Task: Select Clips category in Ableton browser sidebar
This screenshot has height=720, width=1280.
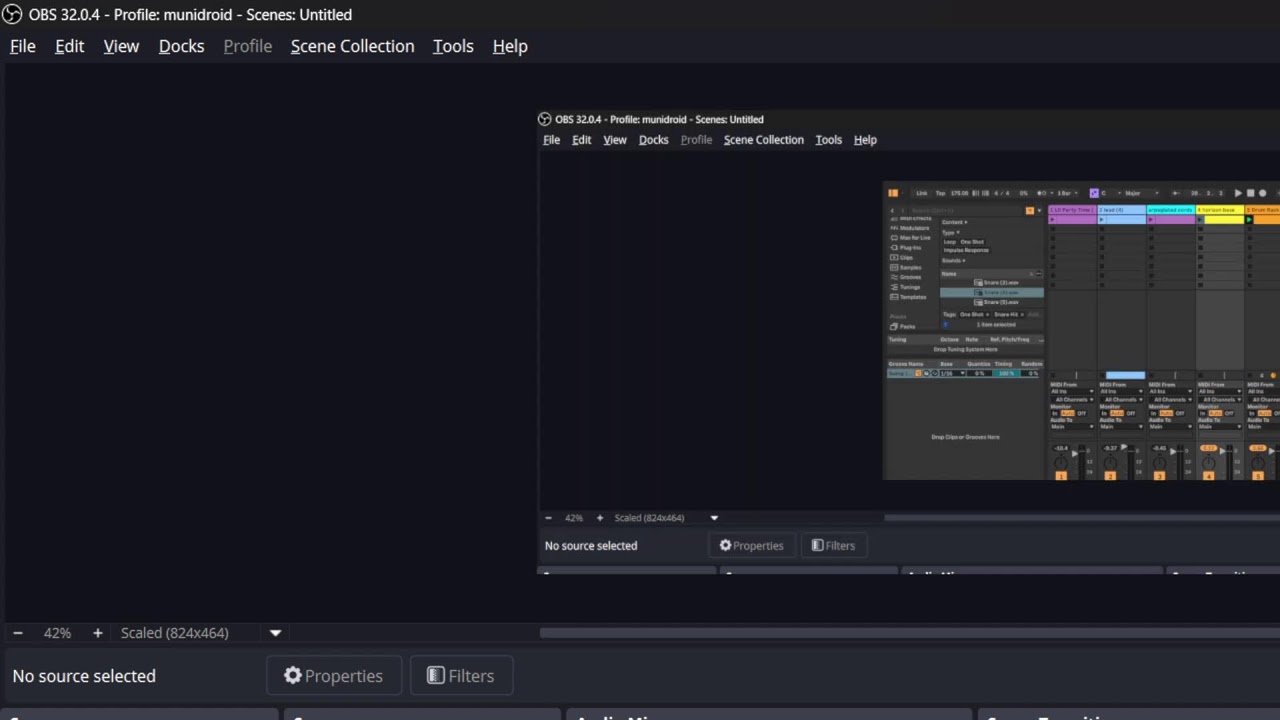Action: tap(902, 258)
